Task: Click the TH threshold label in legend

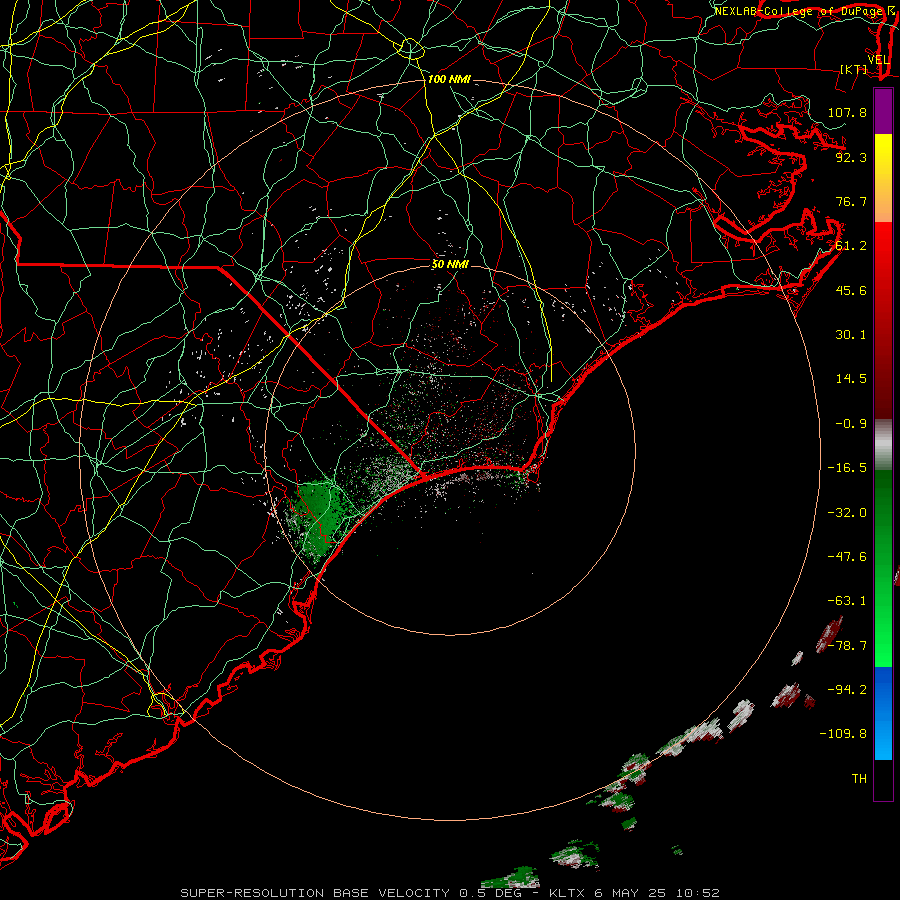Action: pyautogui.click(x=859, y=778)
